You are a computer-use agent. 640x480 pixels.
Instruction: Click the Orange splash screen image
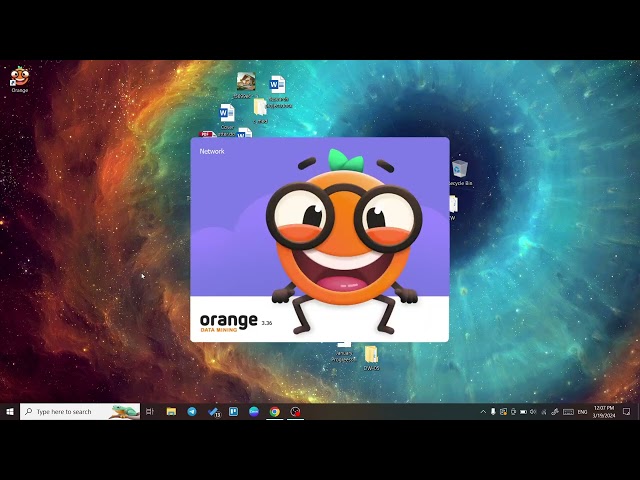click(x=320, y=240)
